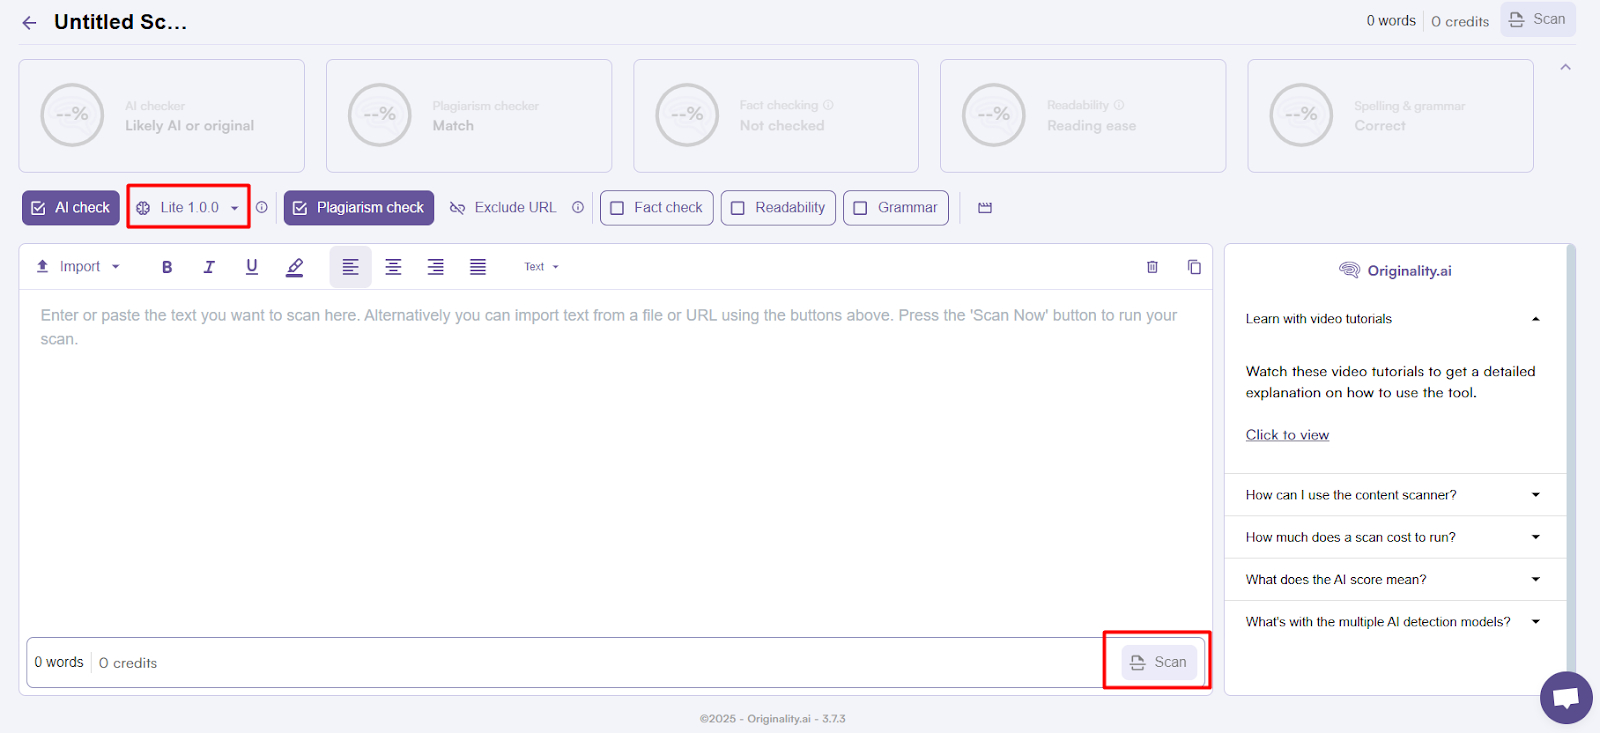Viewport: 1600px width, 733px height.
Task: Justify the text alignment
Action: point(478,267)
